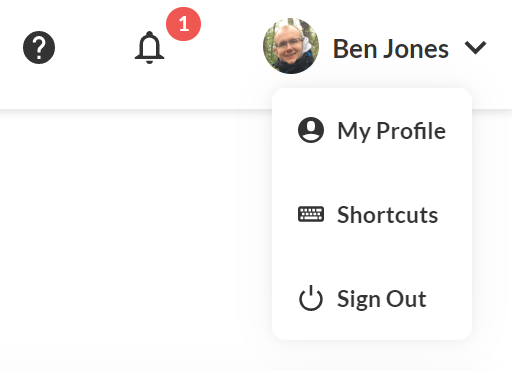Collapse the user menu using the chevron

point(475,48)
